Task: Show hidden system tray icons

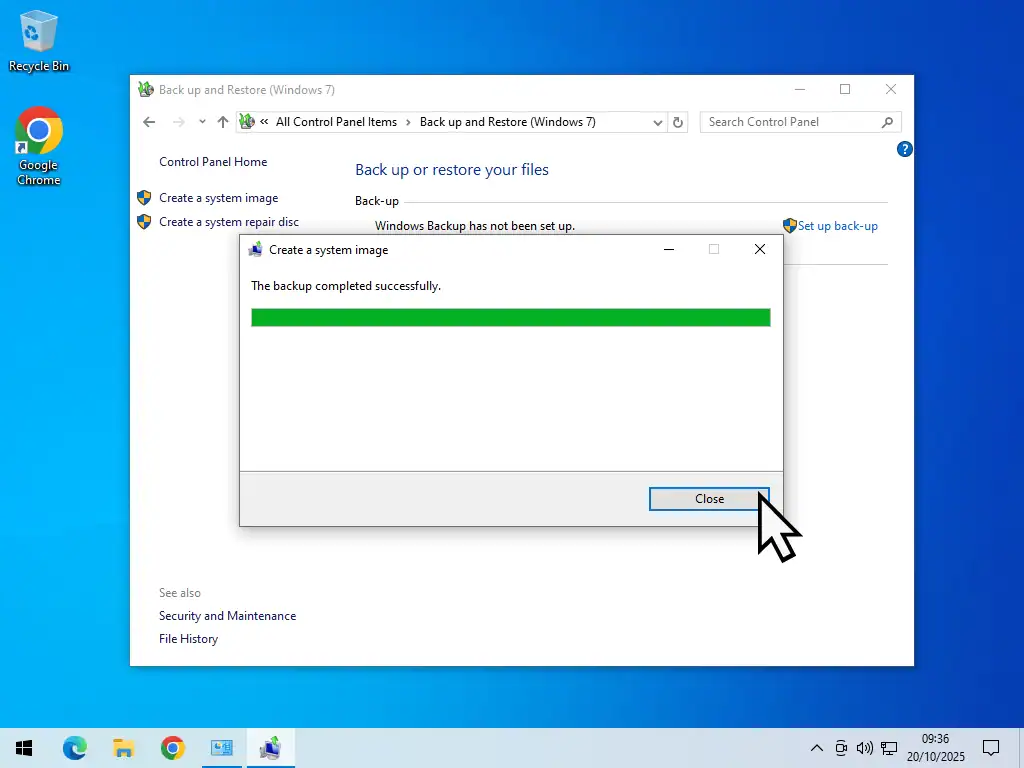Action: (817, 747)
